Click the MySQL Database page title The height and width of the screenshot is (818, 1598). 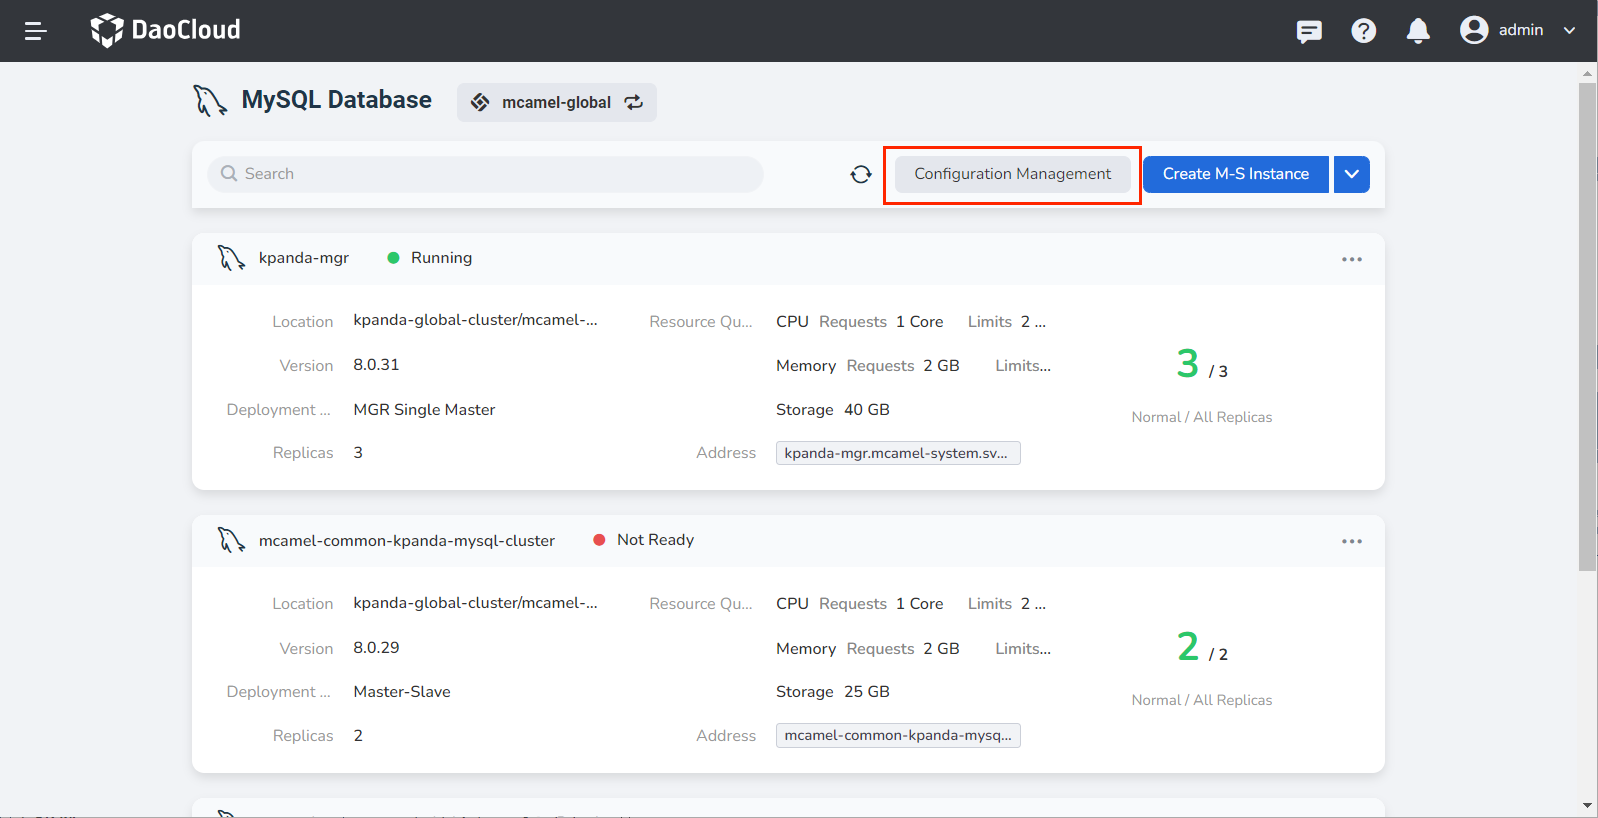click(x=337, y=100)
